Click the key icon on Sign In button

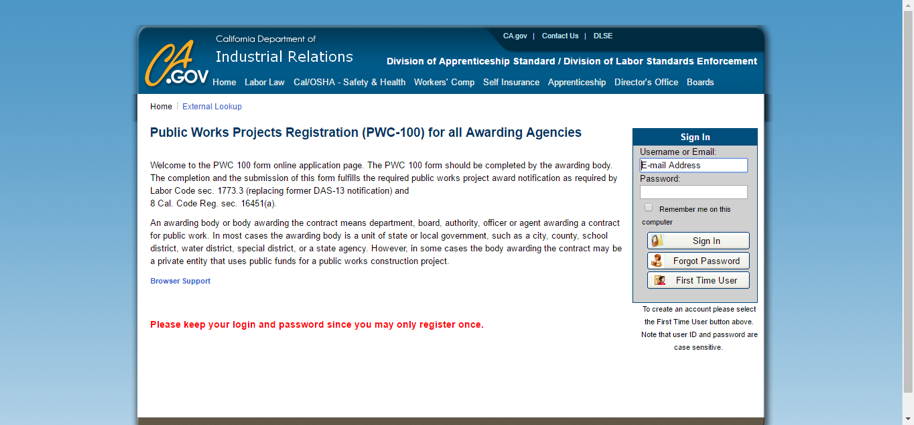(658, 241)
